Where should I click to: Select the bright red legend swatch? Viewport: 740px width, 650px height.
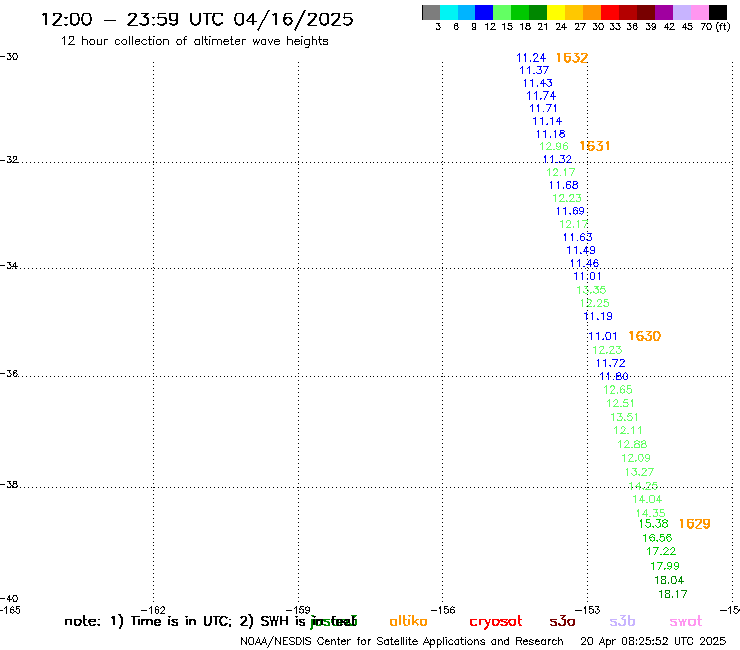pyautogui.click(x=610, y=12)
